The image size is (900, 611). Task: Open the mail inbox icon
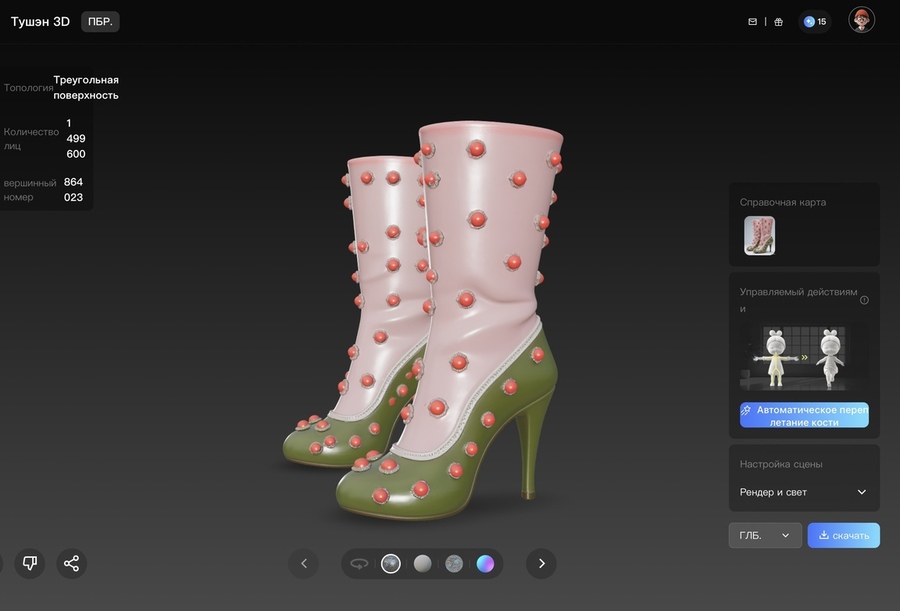click(x=753, y=21)
